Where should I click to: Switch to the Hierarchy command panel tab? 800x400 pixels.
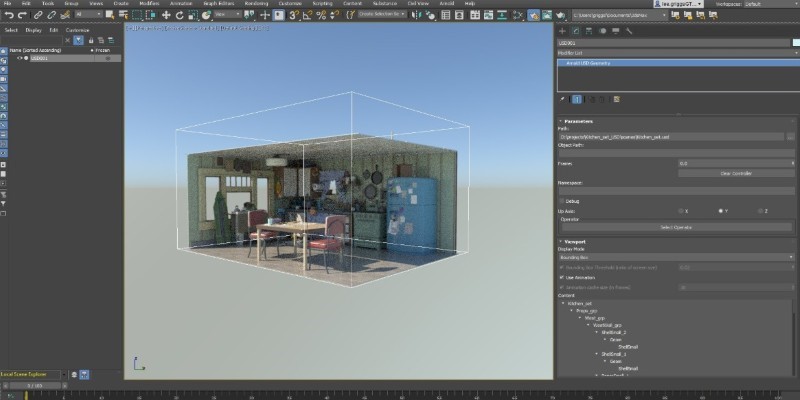pos(589,31)
